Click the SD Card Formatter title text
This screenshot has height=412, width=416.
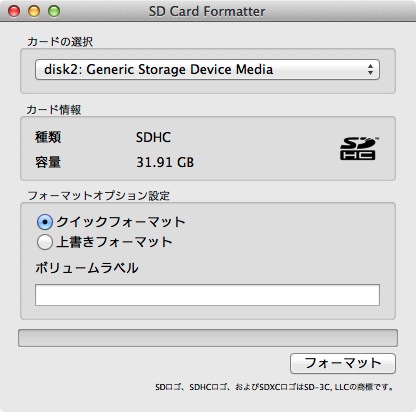click(x=207, y=11)
